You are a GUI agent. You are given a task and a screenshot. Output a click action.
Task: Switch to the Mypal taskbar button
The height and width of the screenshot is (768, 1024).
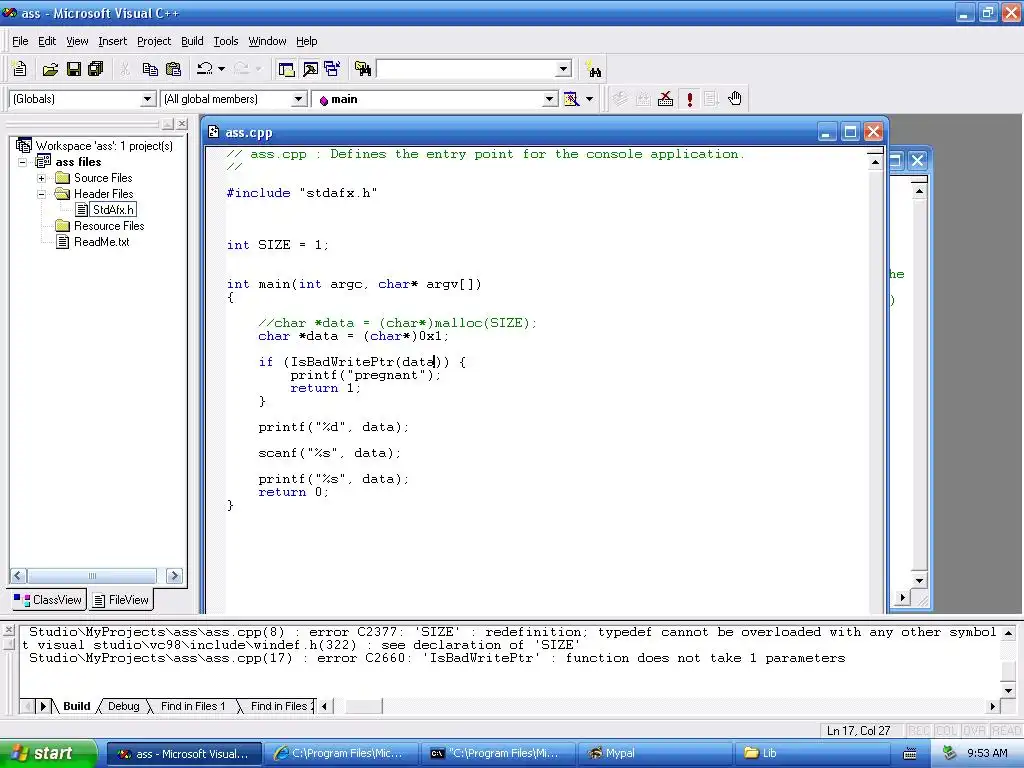tap(654, 753)
